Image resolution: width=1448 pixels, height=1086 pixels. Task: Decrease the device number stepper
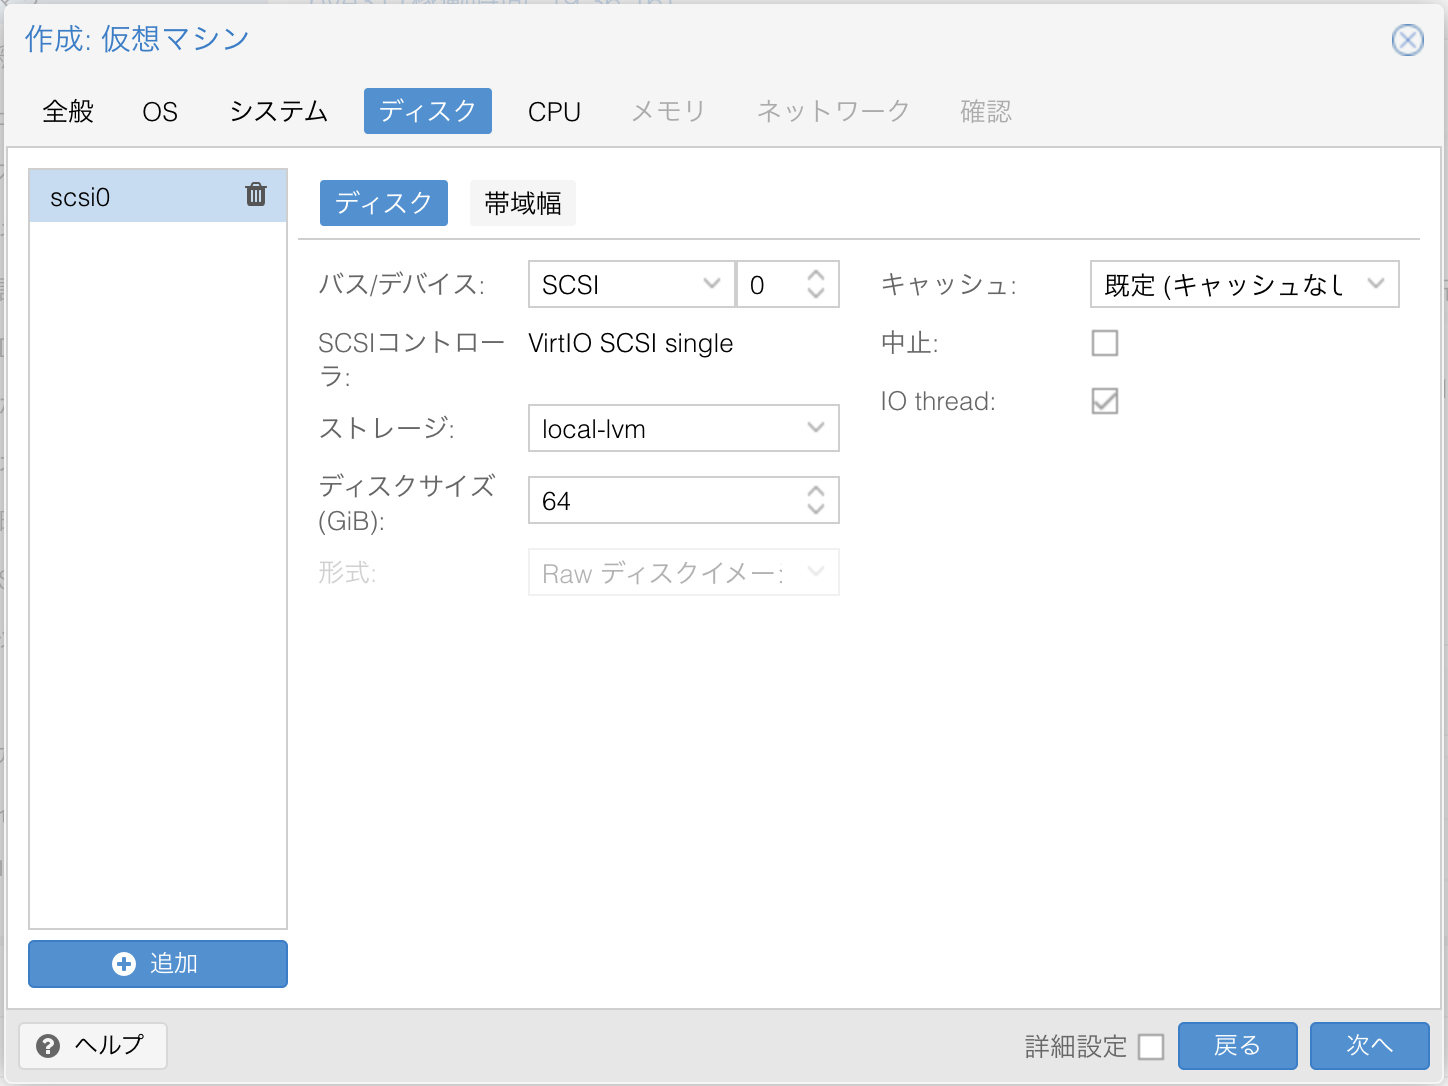[x=816, y=293]
